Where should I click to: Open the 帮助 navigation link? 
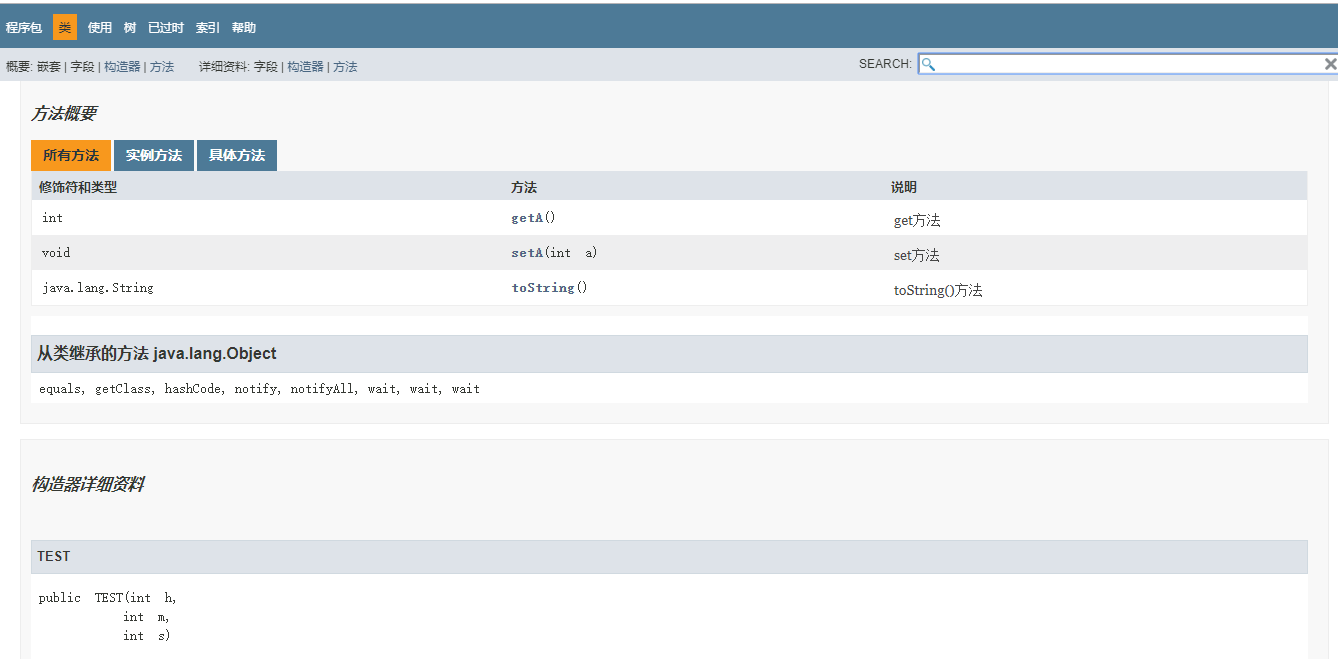244,27
